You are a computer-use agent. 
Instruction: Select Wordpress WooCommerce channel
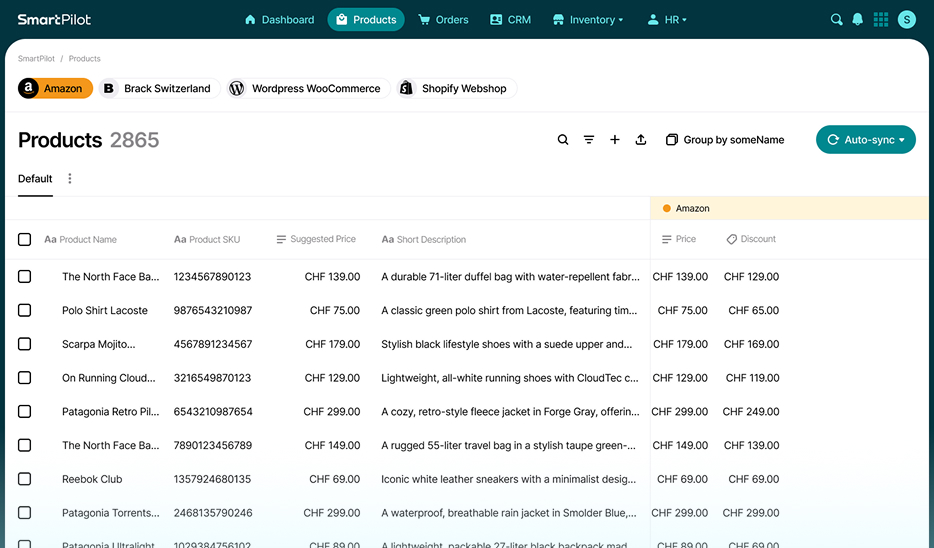point(308,88)
